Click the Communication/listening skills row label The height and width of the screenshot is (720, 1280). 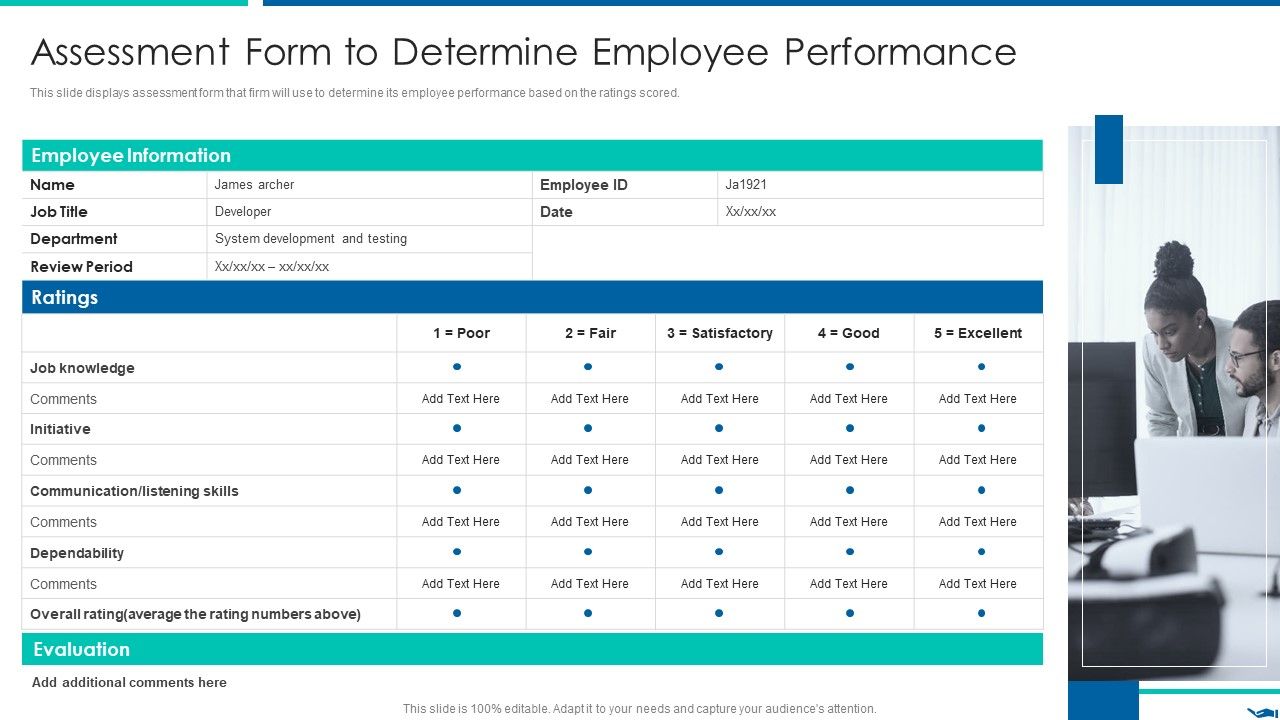point(134,491)
